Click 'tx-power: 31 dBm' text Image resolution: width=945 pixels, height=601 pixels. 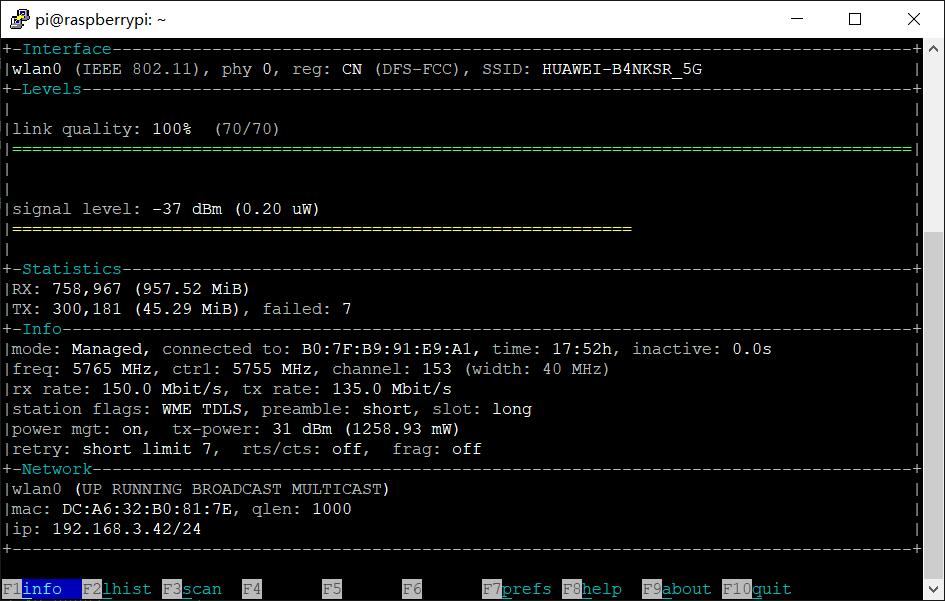click(252, 429)
